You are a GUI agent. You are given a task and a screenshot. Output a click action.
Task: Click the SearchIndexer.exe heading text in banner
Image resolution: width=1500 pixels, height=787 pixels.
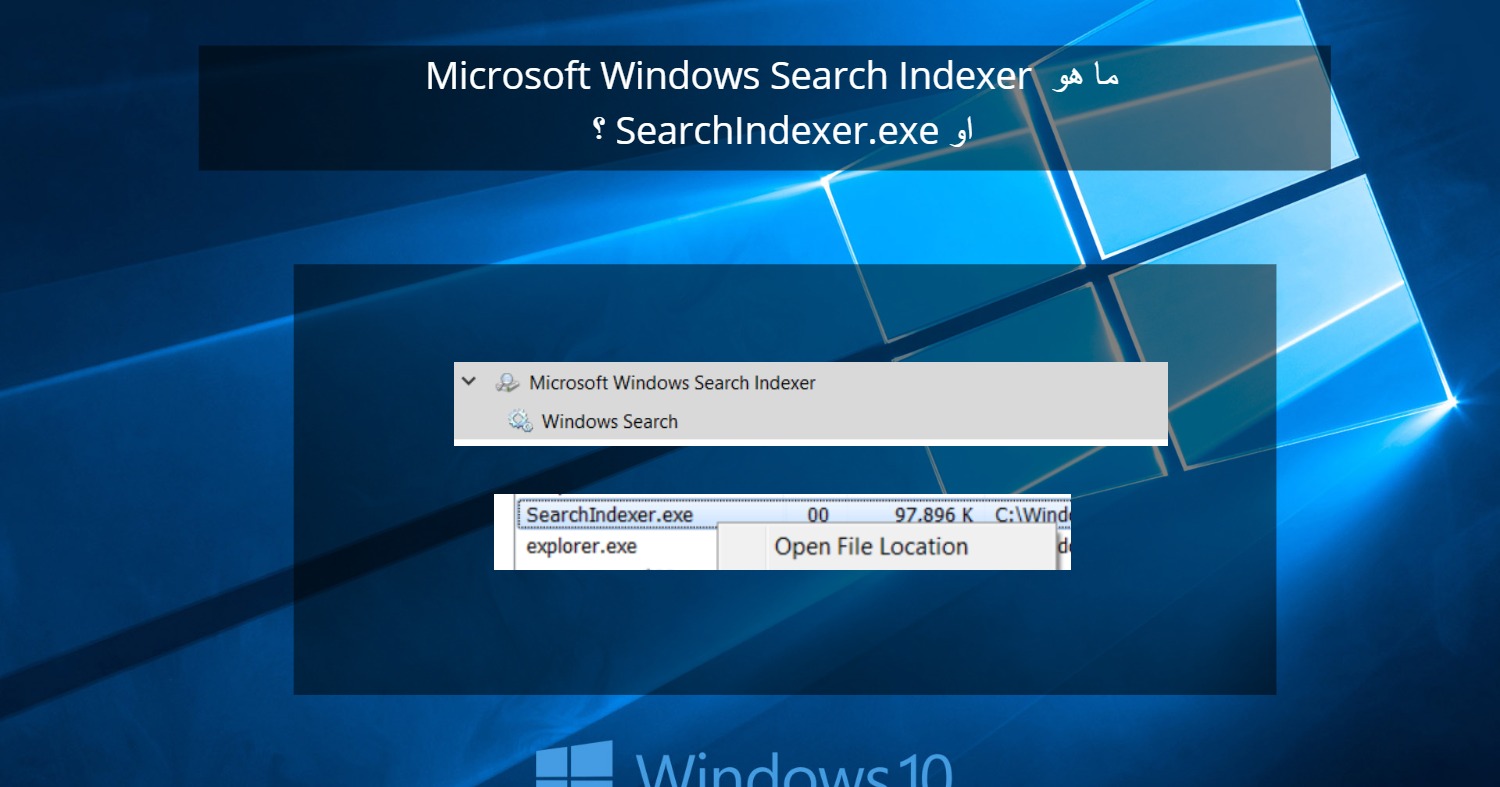(776, 130)
